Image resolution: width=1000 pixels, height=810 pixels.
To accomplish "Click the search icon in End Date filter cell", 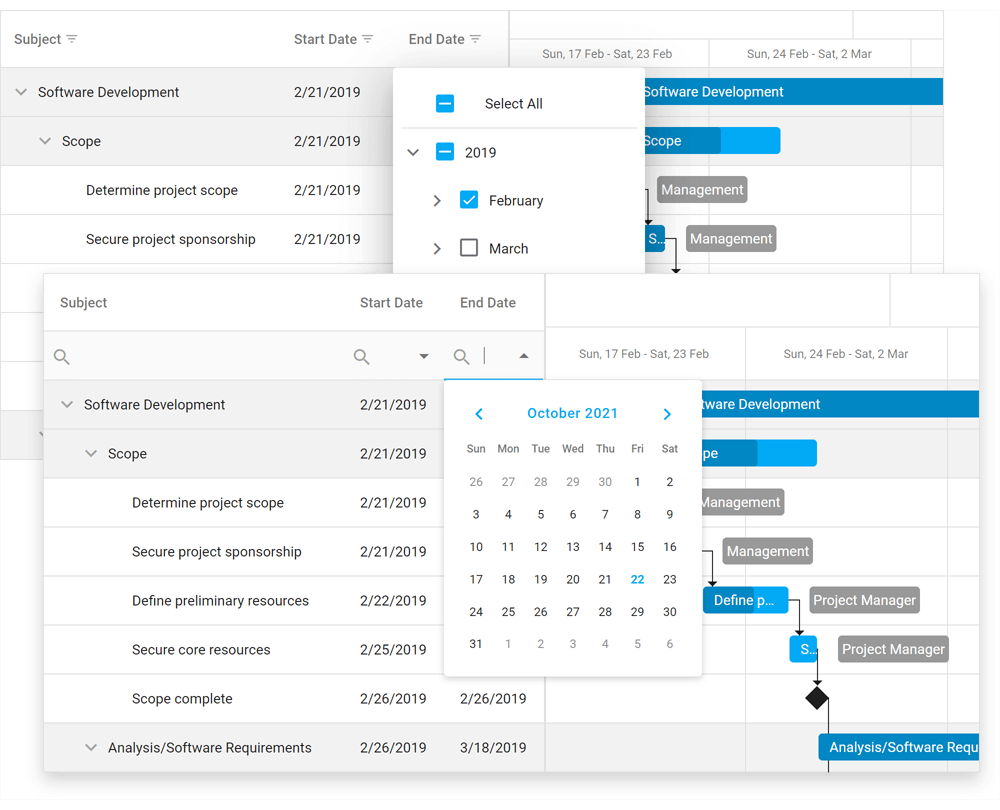I will 461,356.
